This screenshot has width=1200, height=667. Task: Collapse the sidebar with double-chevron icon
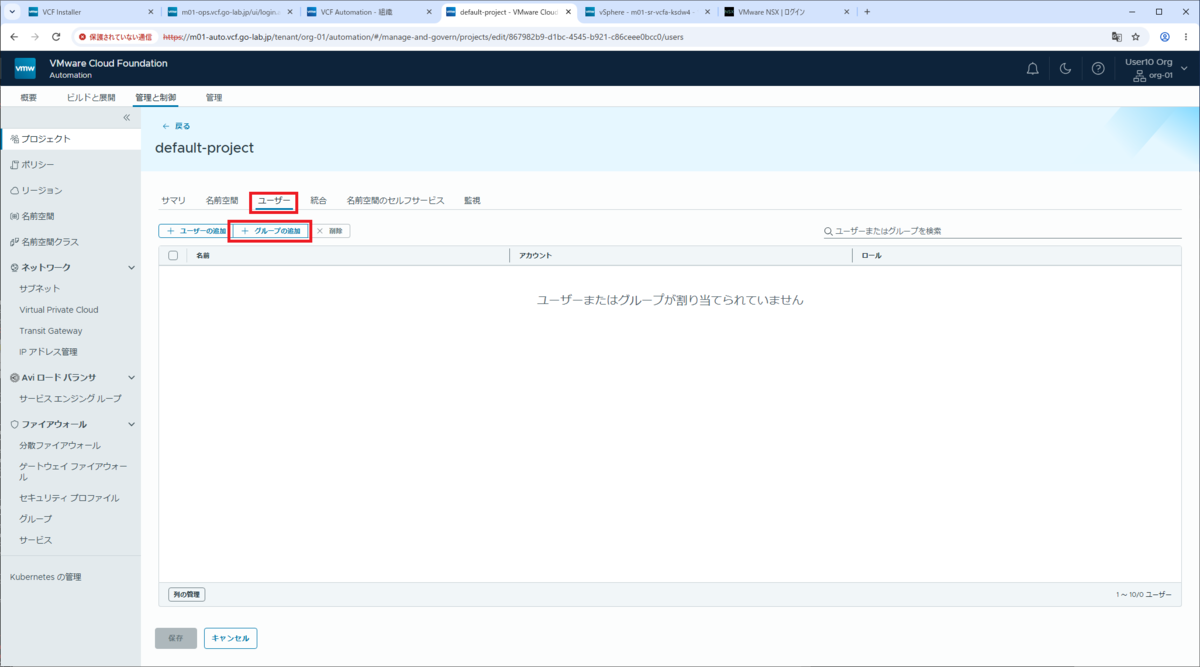click(127, 118)
